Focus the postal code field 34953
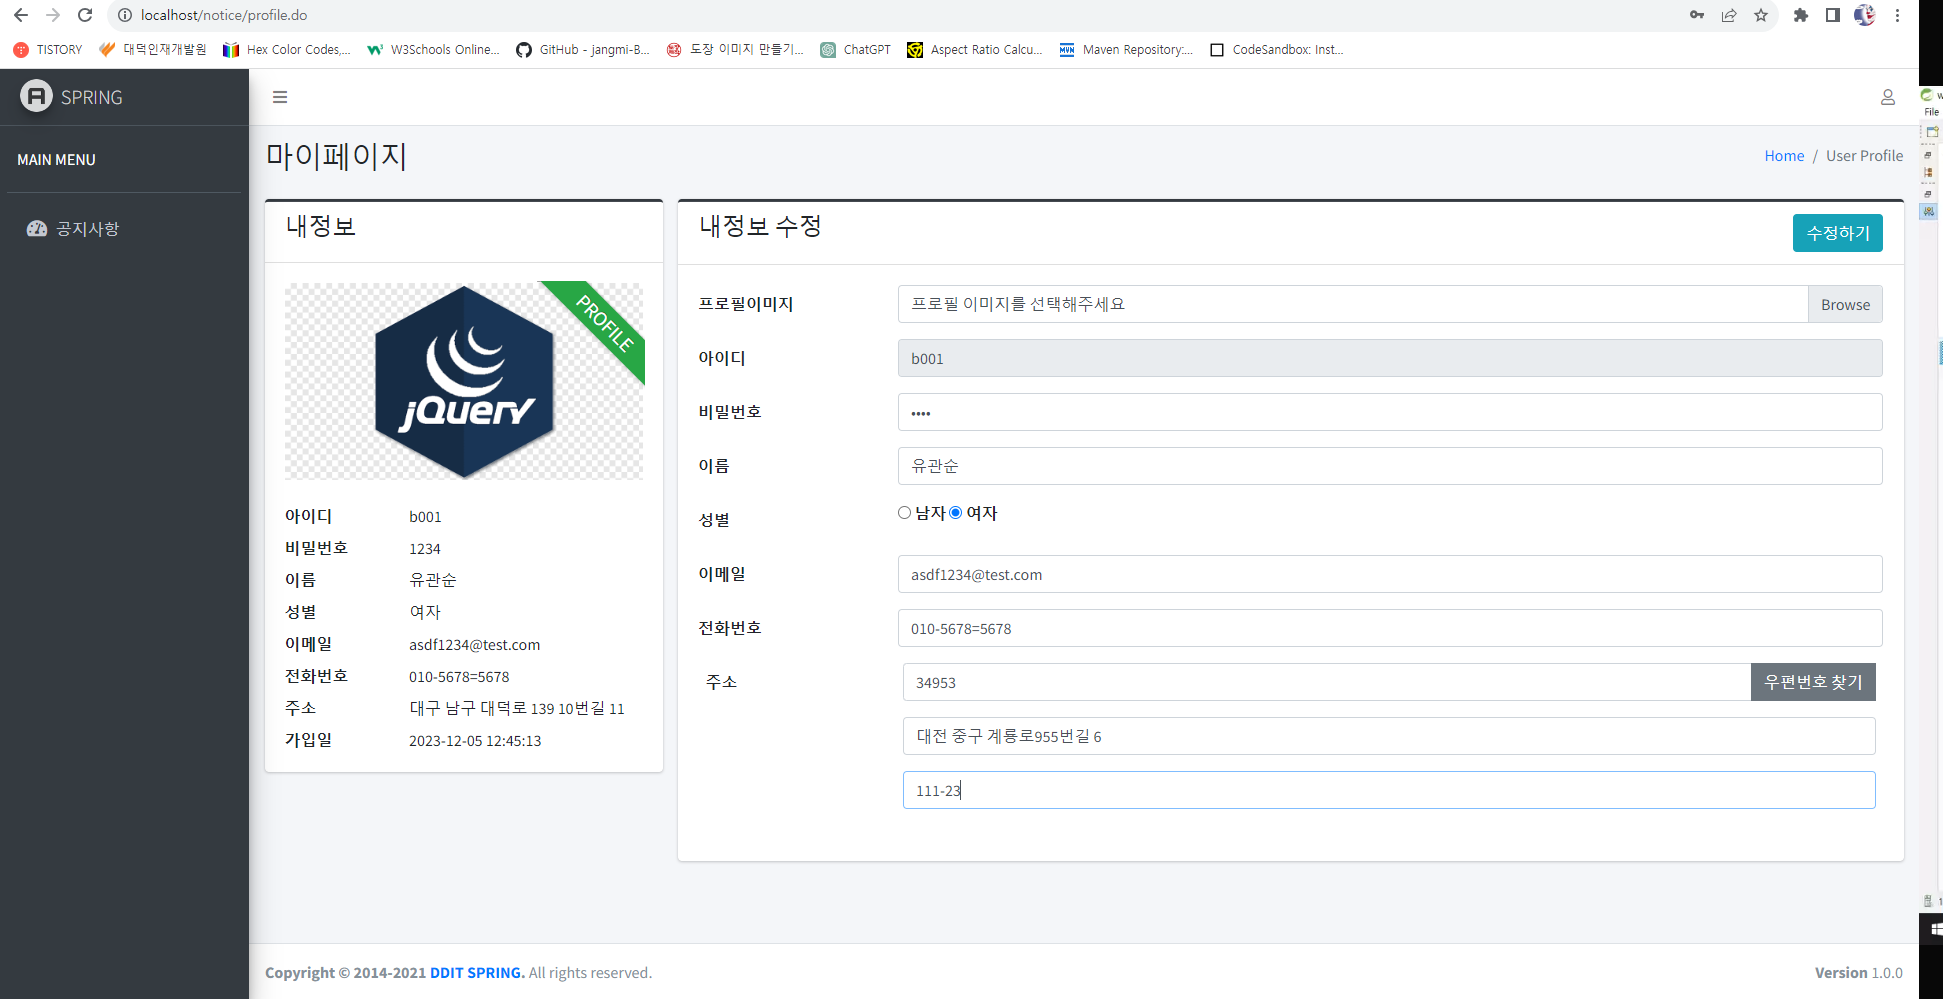 click(1327, 682)
